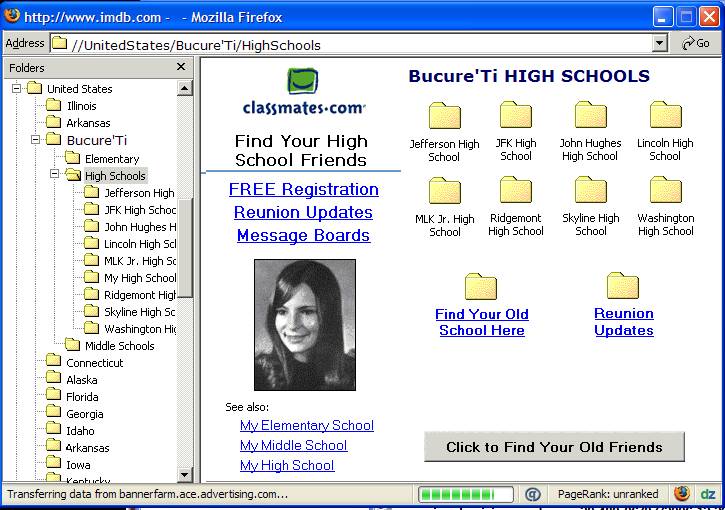Click the Go arrow button in address bar
This screenshot has width=725, height=510.
(695, 43)
